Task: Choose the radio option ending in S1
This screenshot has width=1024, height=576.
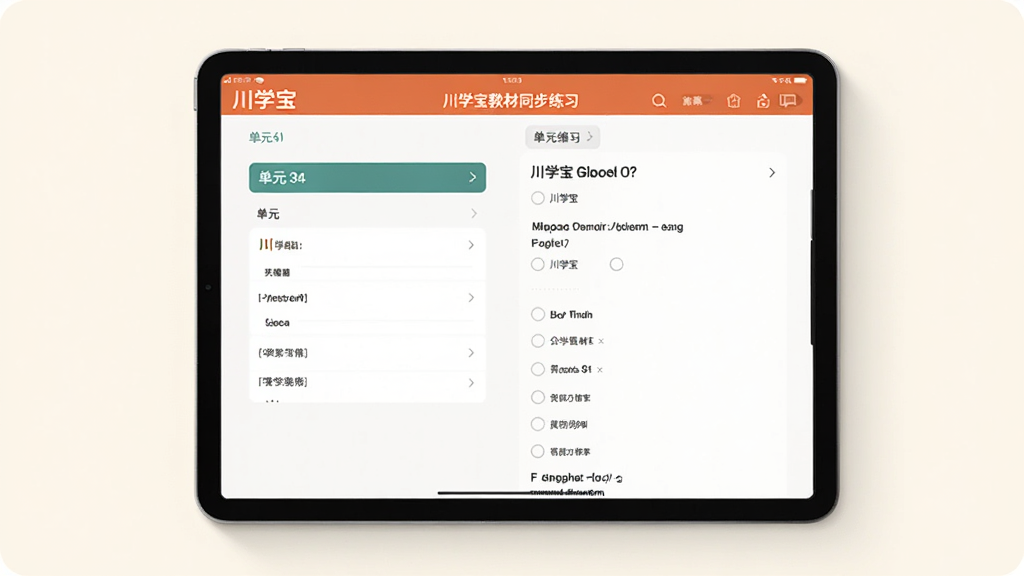Action: (x=537, y=369)
